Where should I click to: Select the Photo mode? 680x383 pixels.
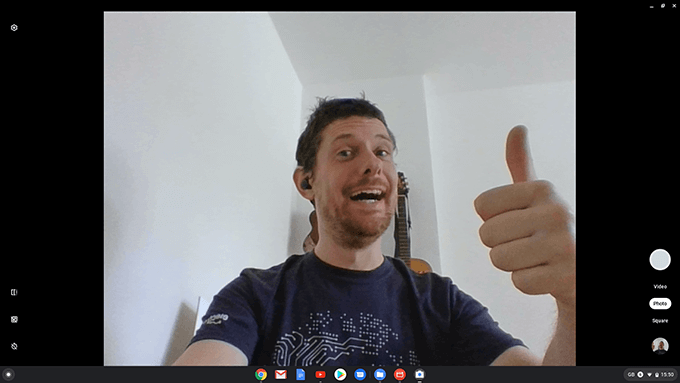pyautogui.click(x=660, y=304)
